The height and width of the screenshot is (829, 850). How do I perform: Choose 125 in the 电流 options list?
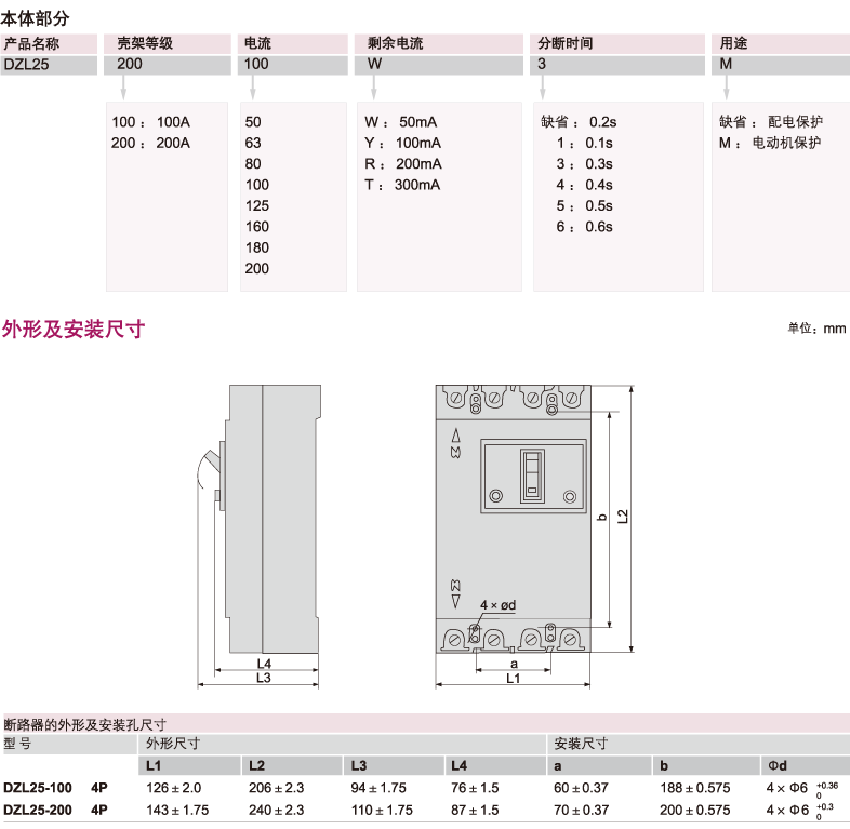point(257,206)
